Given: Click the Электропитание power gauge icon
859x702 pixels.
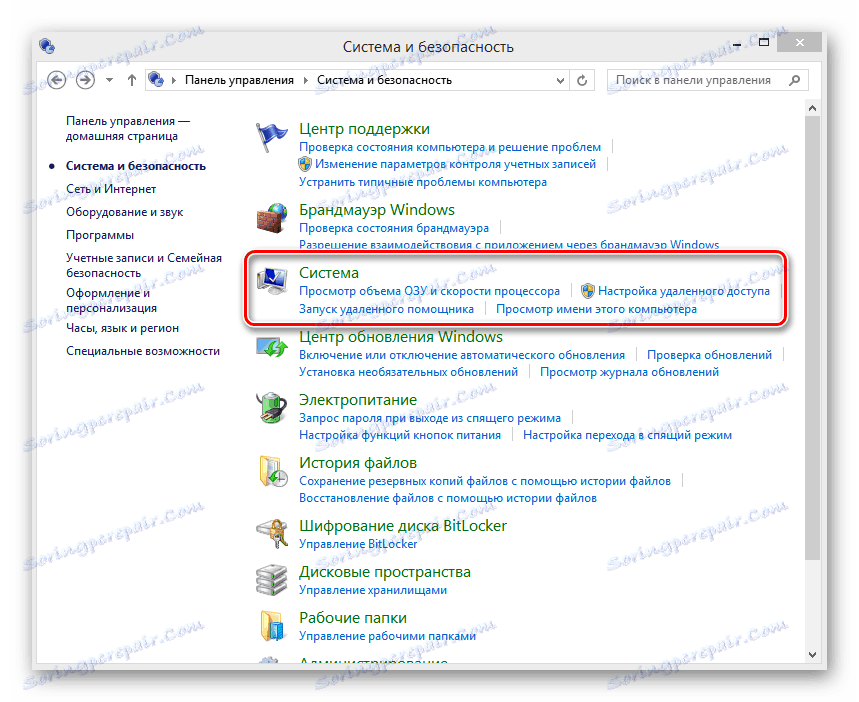Looking at the screenshot, I should 271,408.
